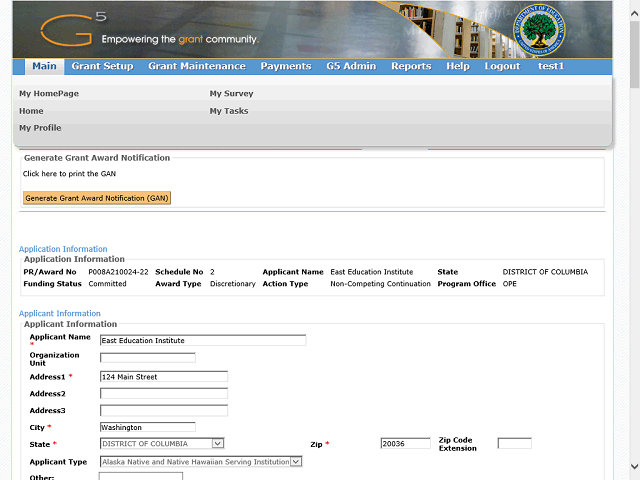Open My Tasks
This screenshot has height=480, width=640.
(x=229, y=111)
